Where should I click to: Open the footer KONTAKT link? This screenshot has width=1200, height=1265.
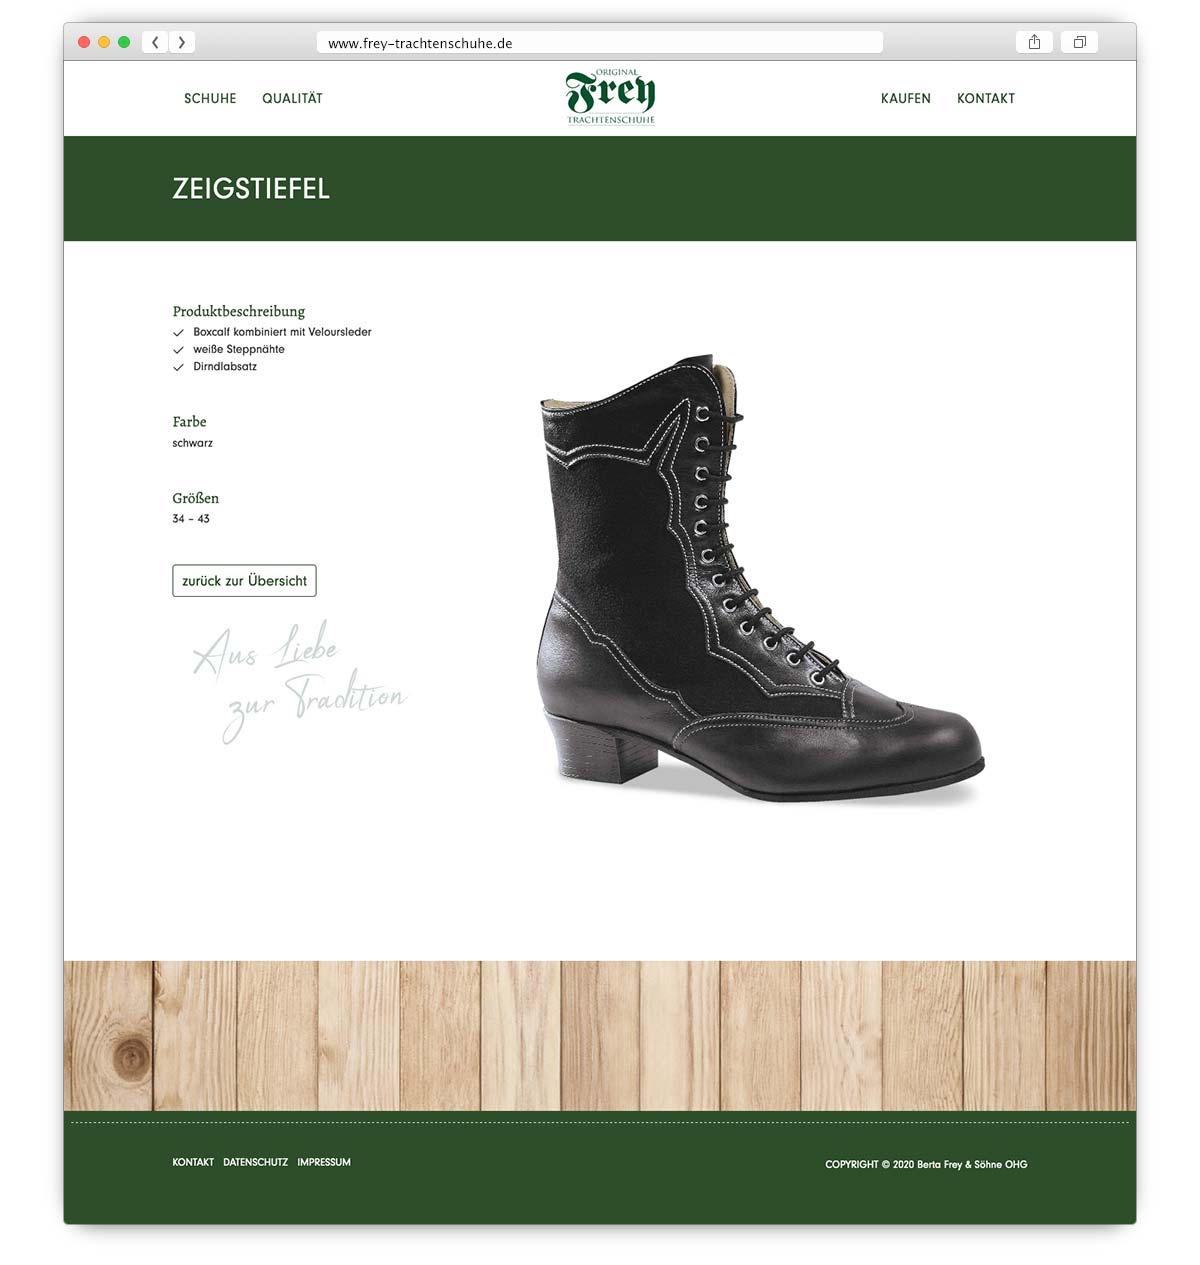click(193, 1162)
